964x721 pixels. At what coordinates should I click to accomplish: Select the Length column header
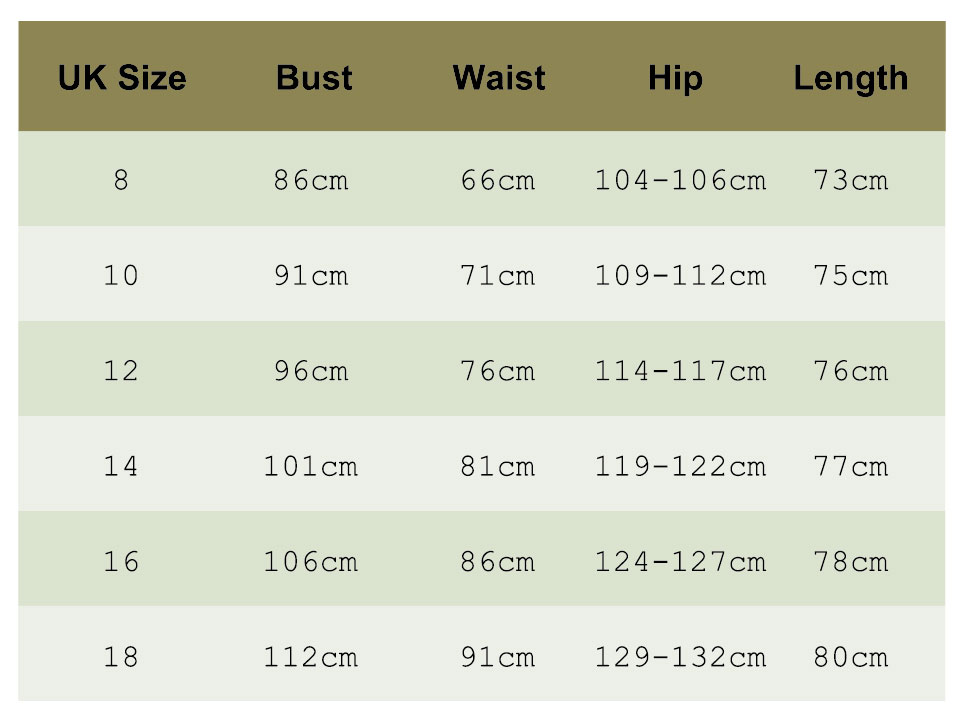click(x=851, y=78)
